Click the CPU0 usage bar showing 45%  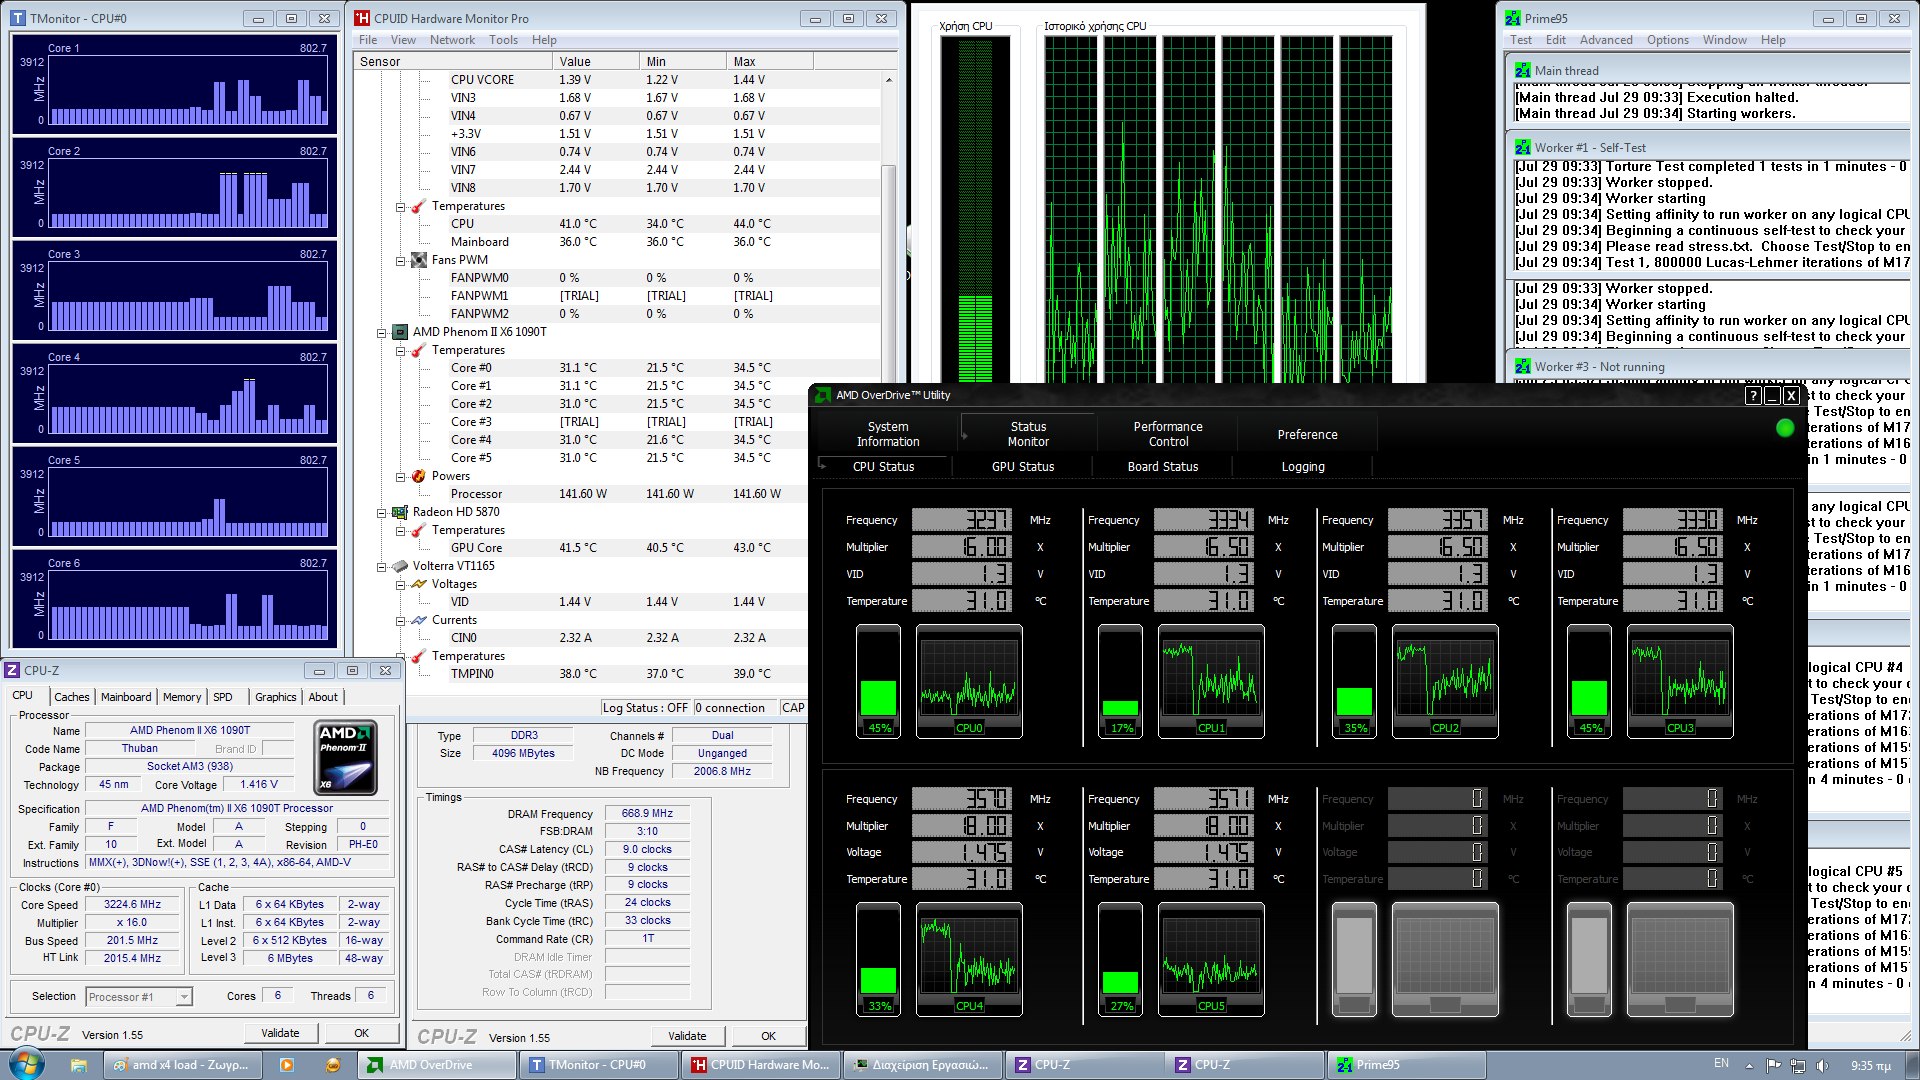pyautogui.click(x=878, y=681)
